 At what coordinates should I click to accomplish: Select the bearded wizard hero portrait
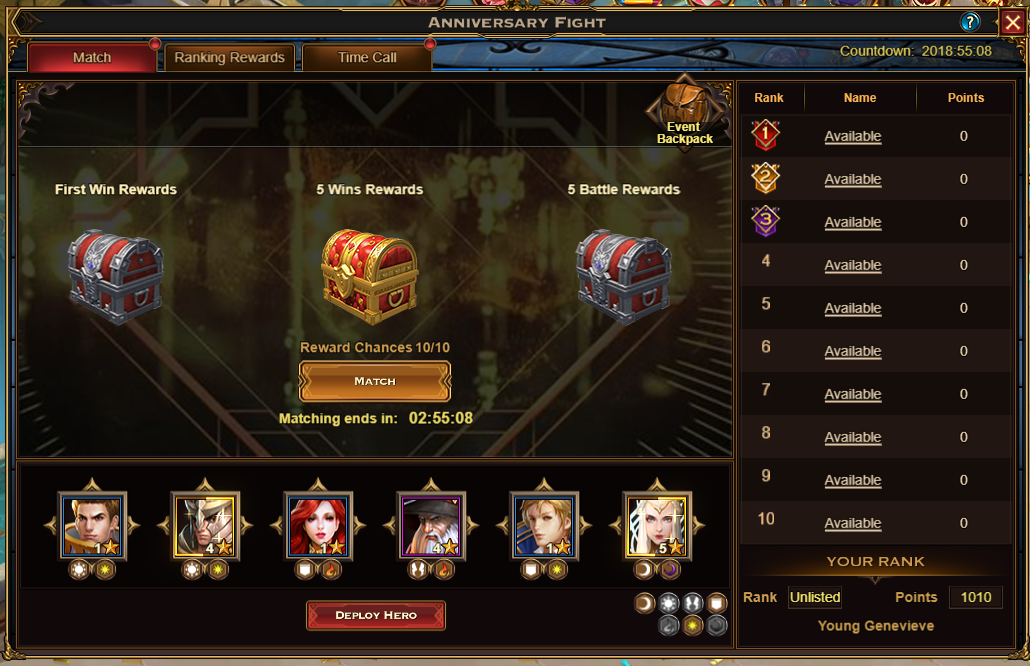[x=431, y=525]
